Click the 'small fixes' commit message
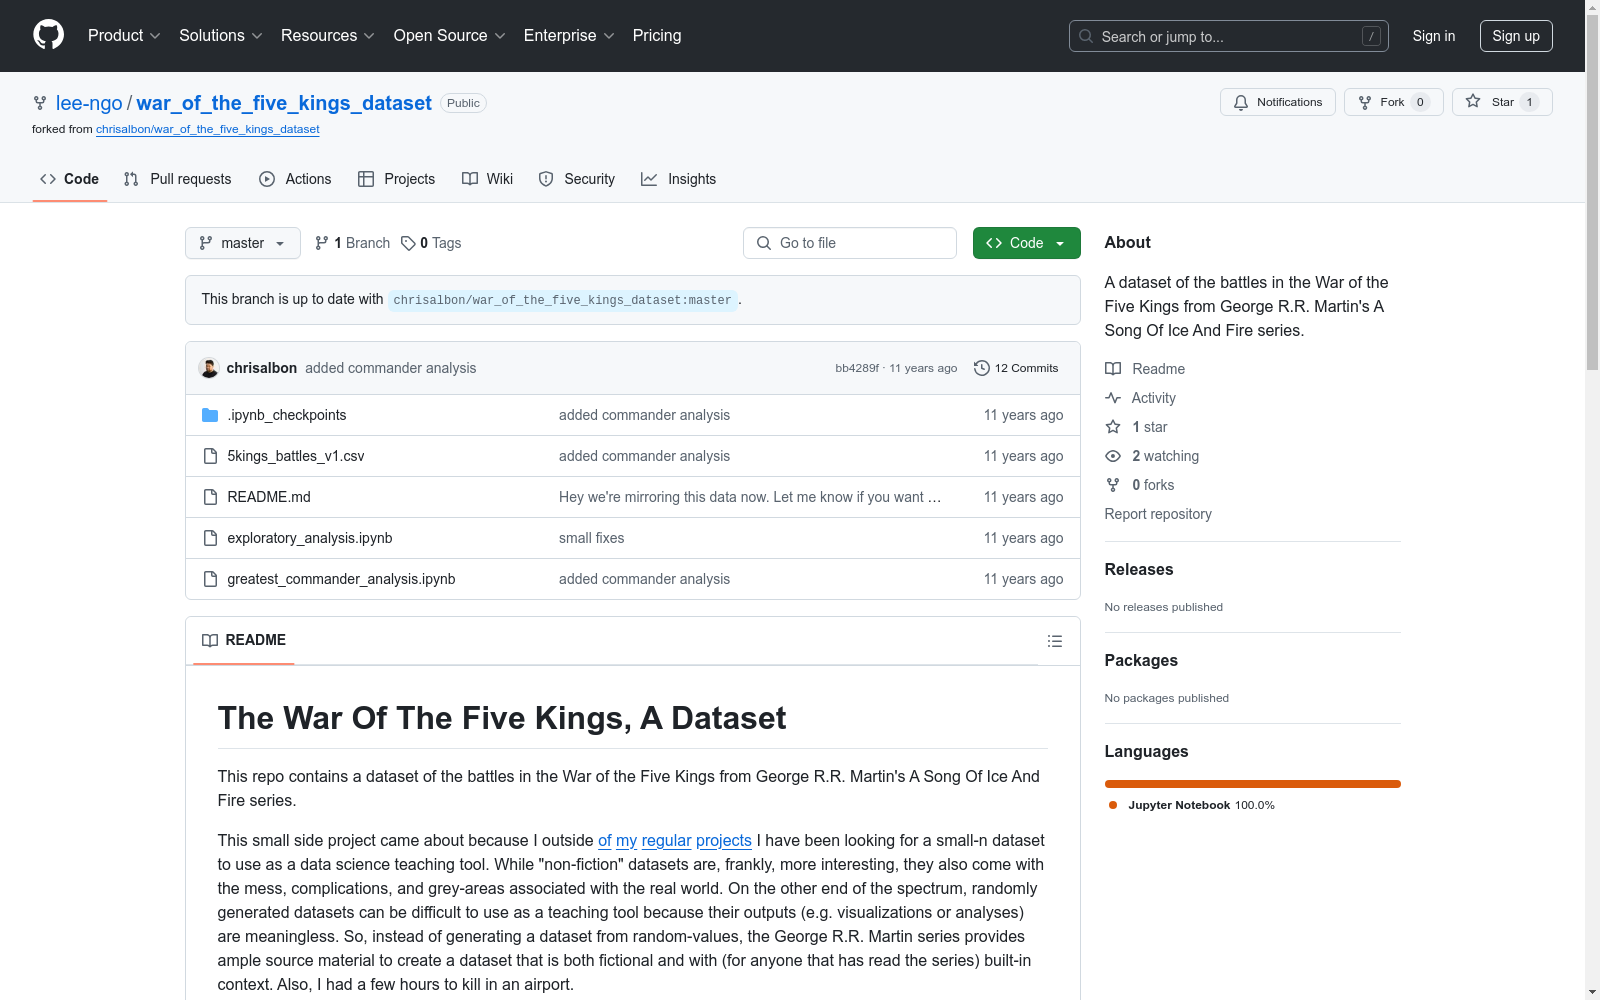This screenshot has width=1600, height=1000. click(591, 538)
